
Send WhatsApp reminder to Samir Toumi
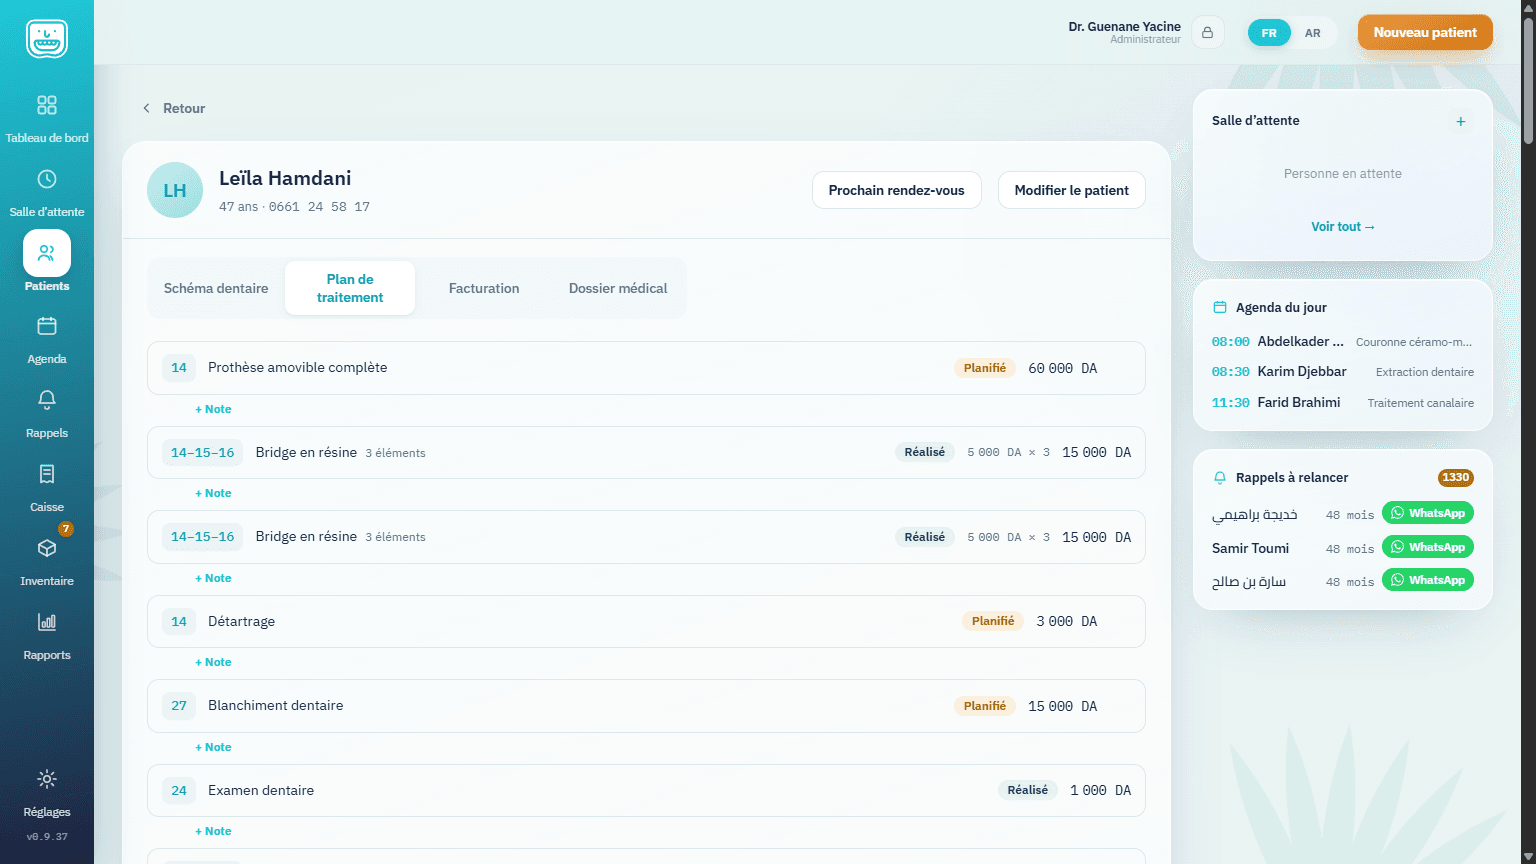(1428, 547)
